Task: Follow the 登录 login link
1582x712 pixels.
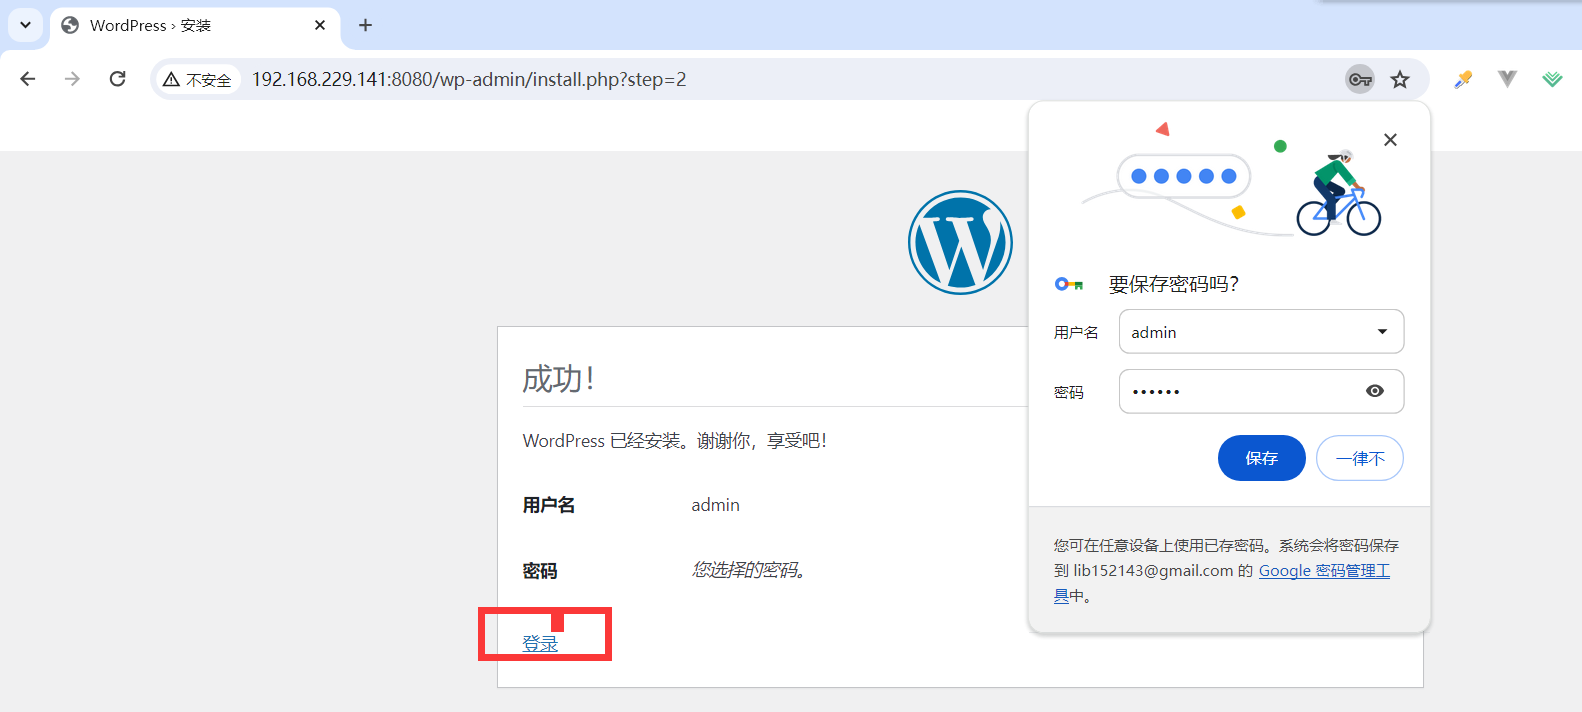Action: click(540, 644)
